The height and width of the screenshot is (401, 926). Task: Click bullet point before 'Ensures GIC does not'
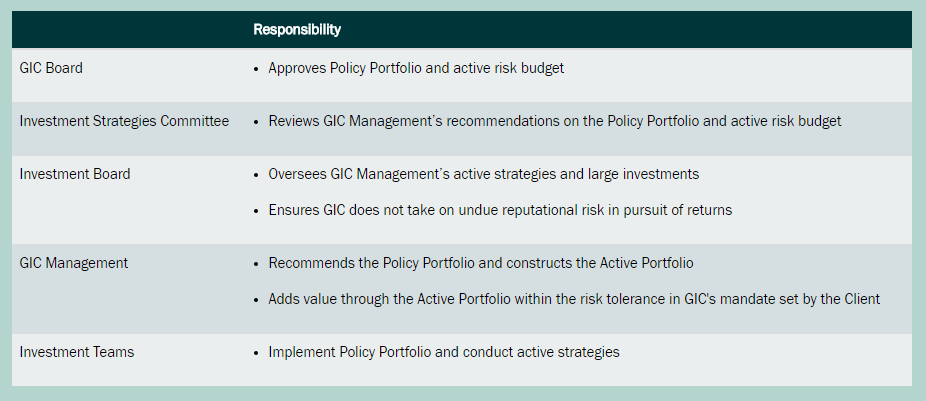[257, 211]
